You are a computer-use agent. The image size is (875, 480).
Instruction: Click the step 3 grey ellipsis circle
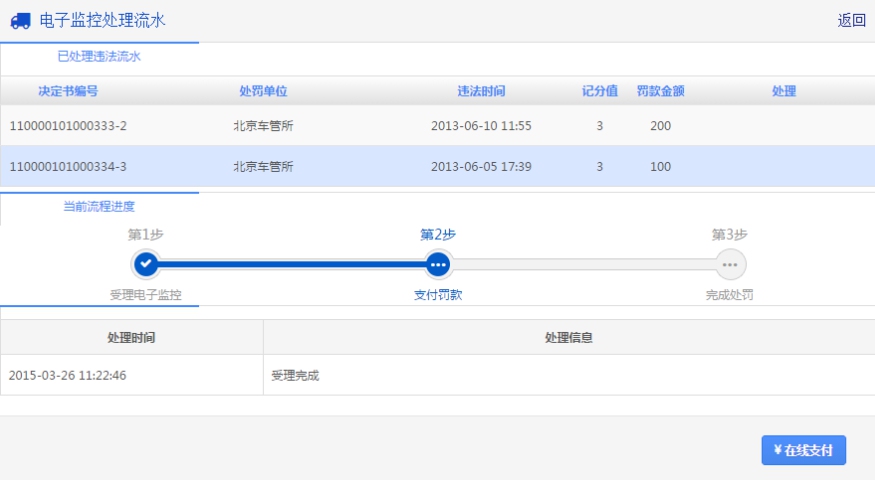(x=730, y=264)
